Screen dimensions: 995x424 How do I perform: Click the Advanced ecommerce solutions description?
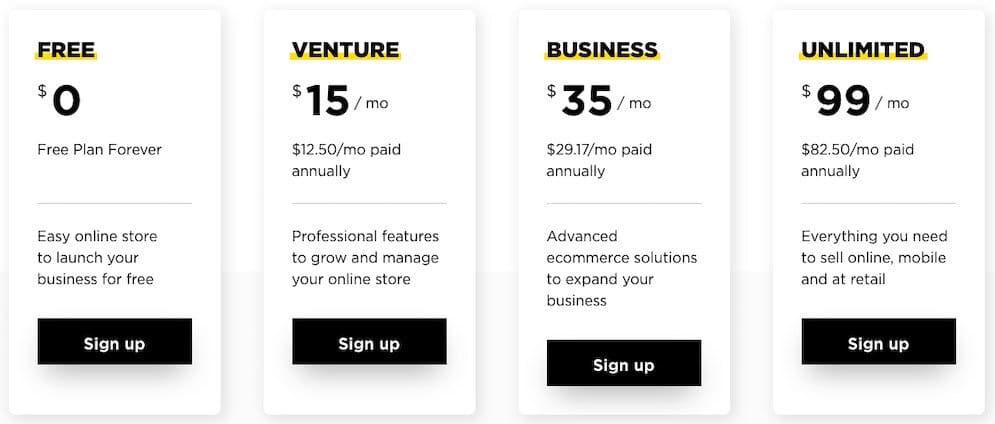(x=622, y=268)
